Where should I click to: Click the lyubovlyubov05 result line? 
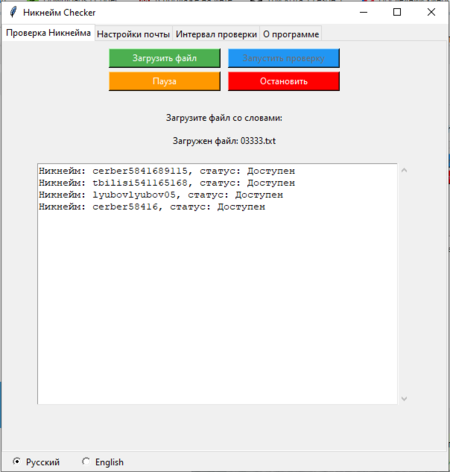point(161,195)
